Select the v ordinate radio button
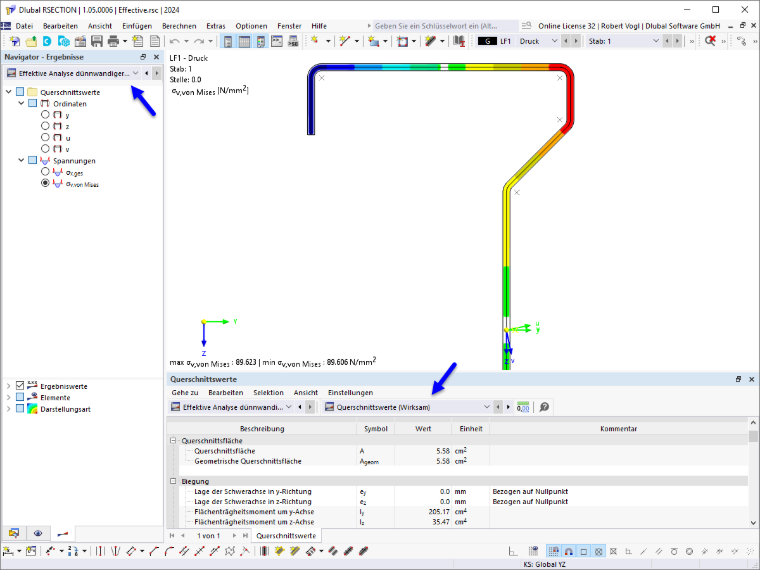 (x=45, y=149)
